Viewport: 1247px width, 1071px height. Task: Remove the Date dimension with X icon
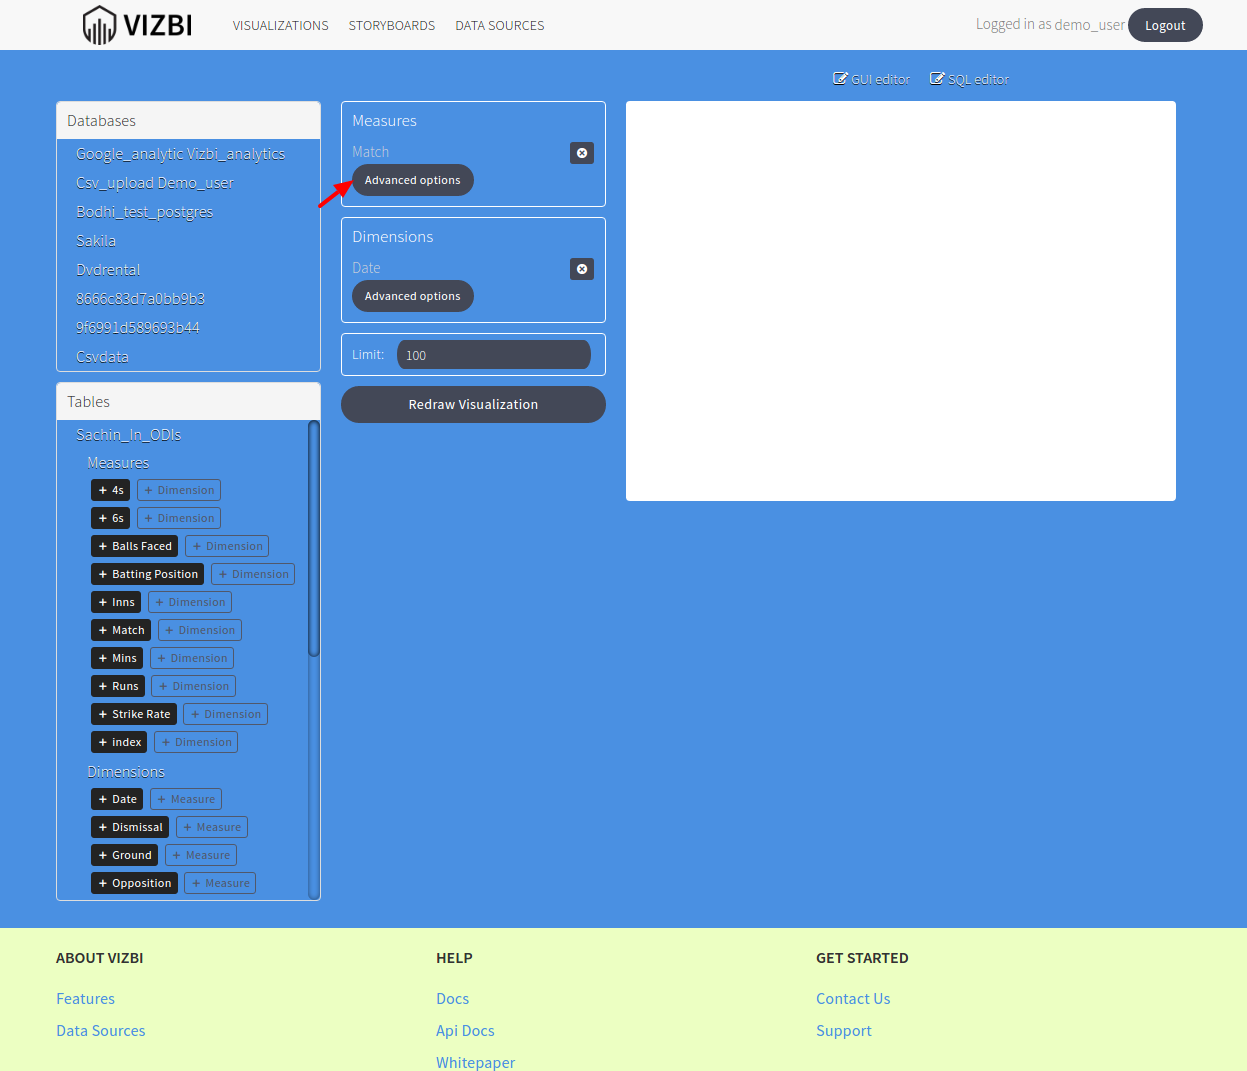[x=582, y=269]
